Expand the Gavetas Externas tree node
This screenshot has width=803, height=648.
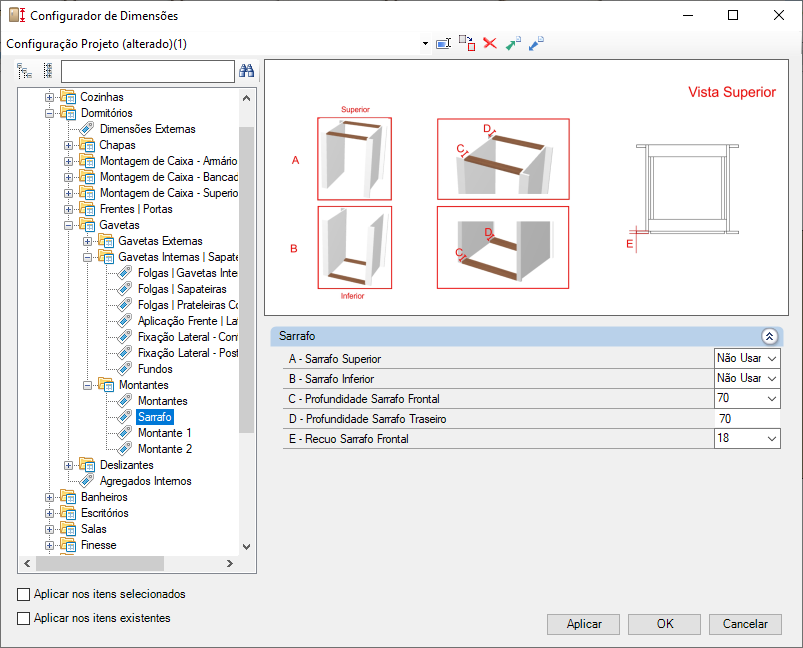(x=87, y=241)
